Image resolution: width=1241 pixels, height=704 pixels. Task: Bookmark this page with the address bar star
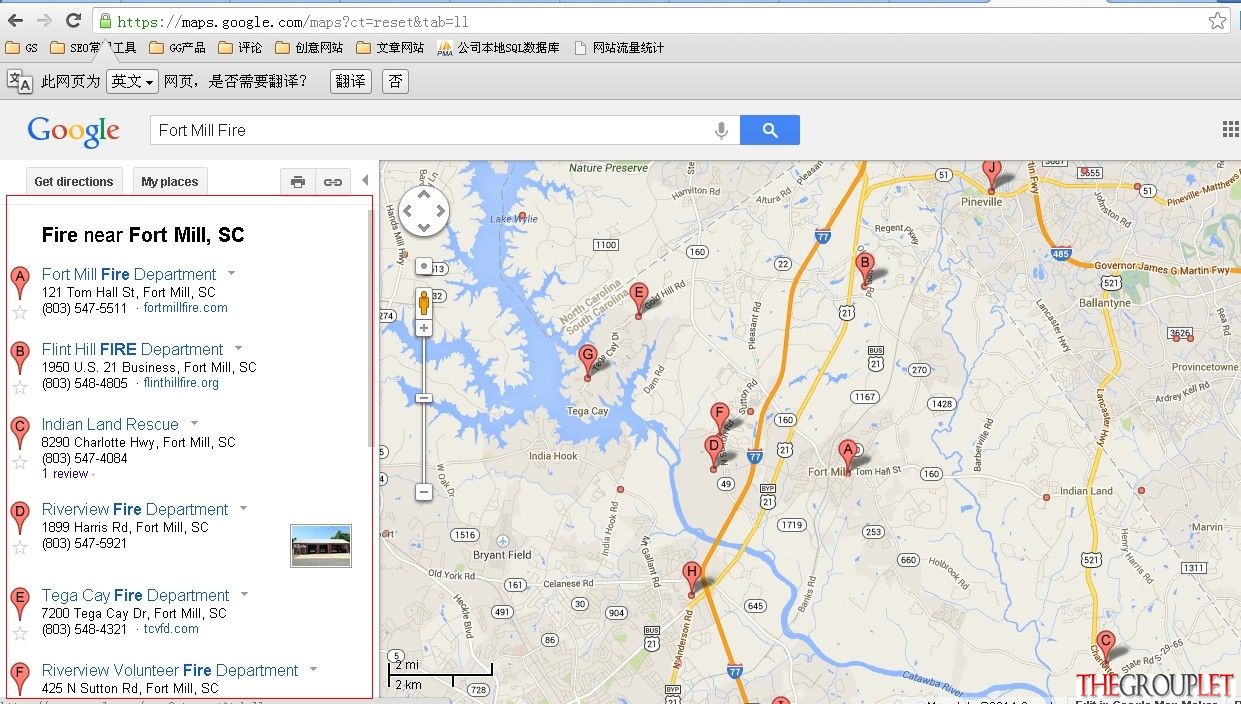point(1217,21)
